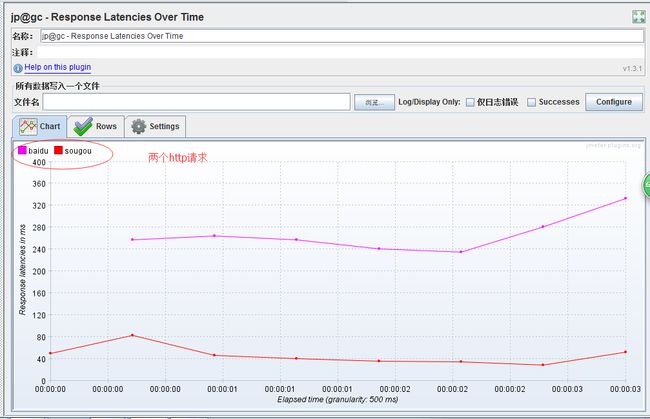This screenshot has height=419, width=650.
Task: Click the green fullscreen expand icon
Action: [x=639, y=17]
